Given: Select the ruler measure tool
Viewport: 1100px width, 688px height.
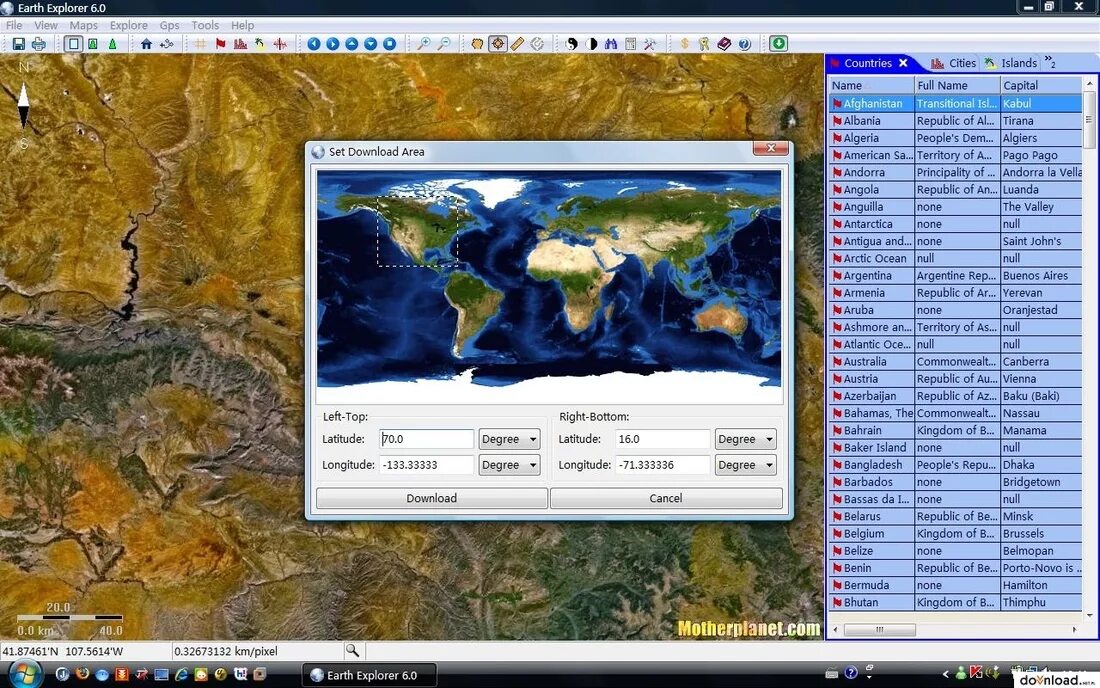Looking at the screenshot, I should [x=517, y=44].
